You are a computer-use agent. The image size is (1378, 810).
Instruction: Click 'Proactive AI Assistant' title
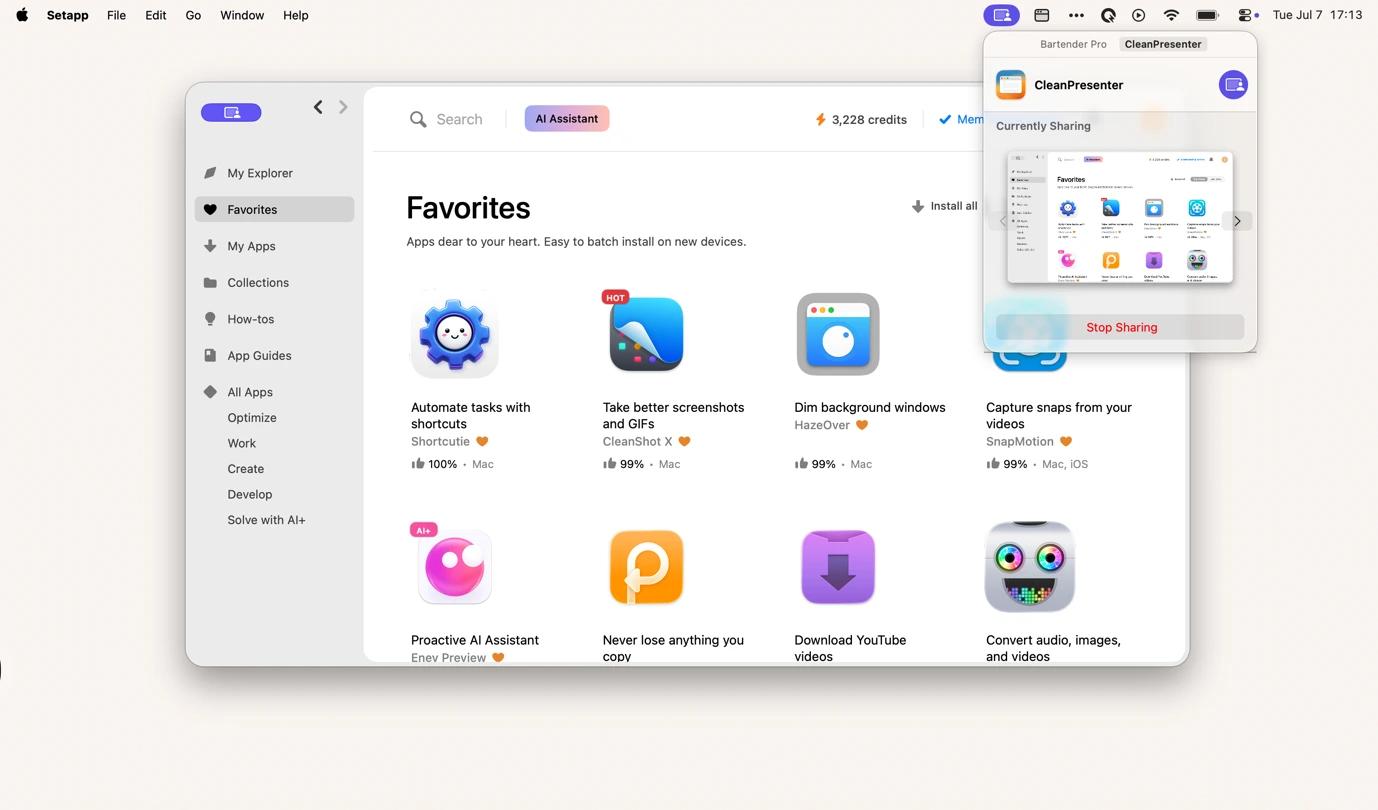click(x=475, y=640)
